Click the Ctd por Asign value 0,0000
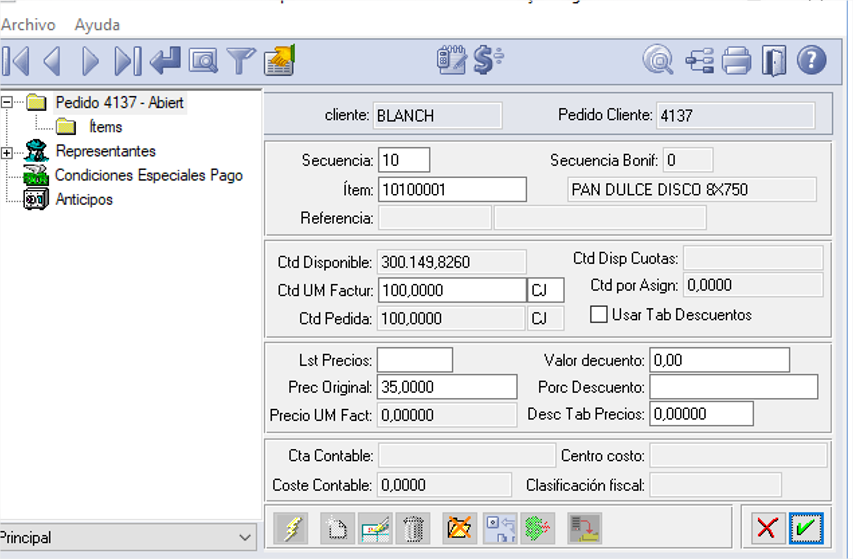 pyautogui.click(x=753, y=285)
